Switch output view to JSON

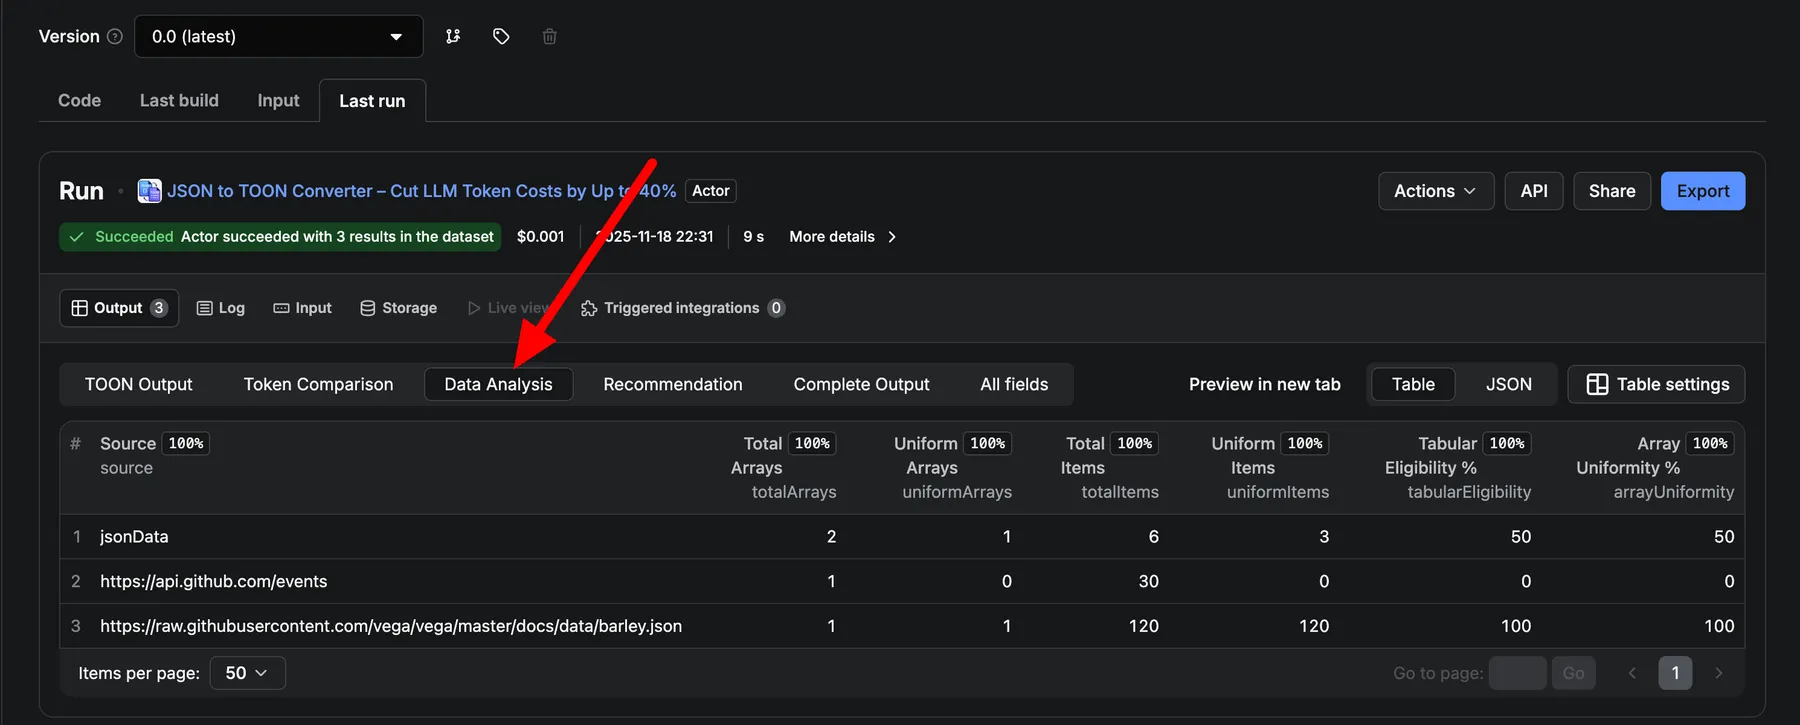tap(1508, 384)
